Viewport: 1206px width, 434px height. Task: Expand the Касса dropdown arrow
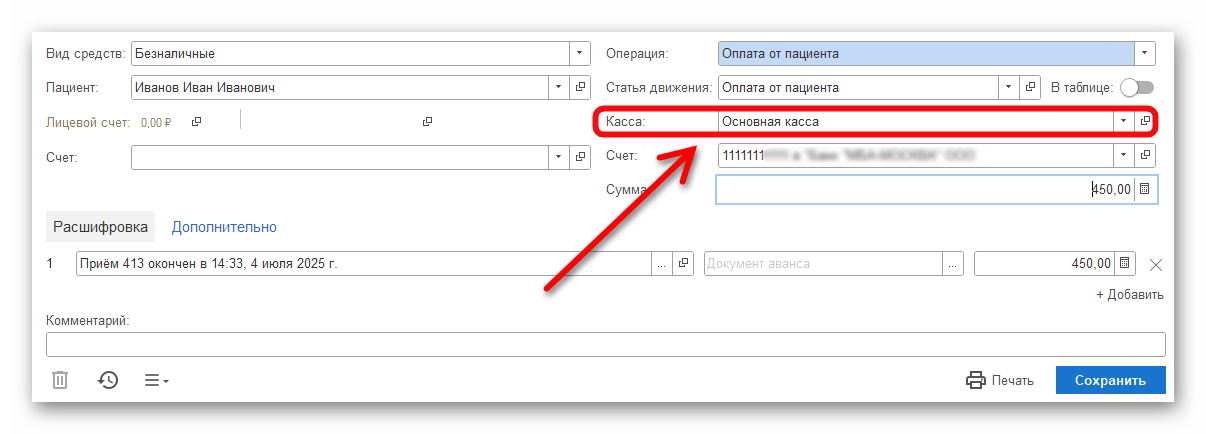tap(1124, 121)
